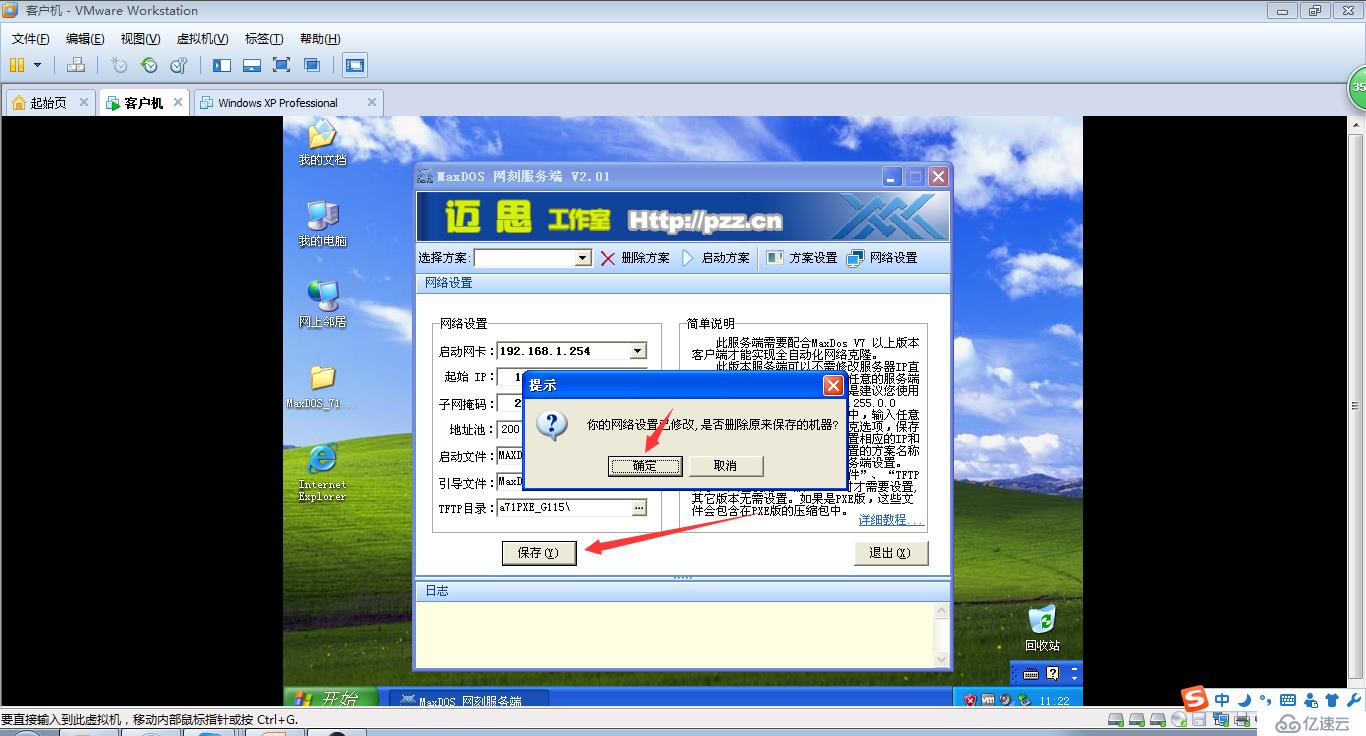1366x736 pixels.
Task: Revert the VM to its previous snapshot
Action: coord(149,65)
